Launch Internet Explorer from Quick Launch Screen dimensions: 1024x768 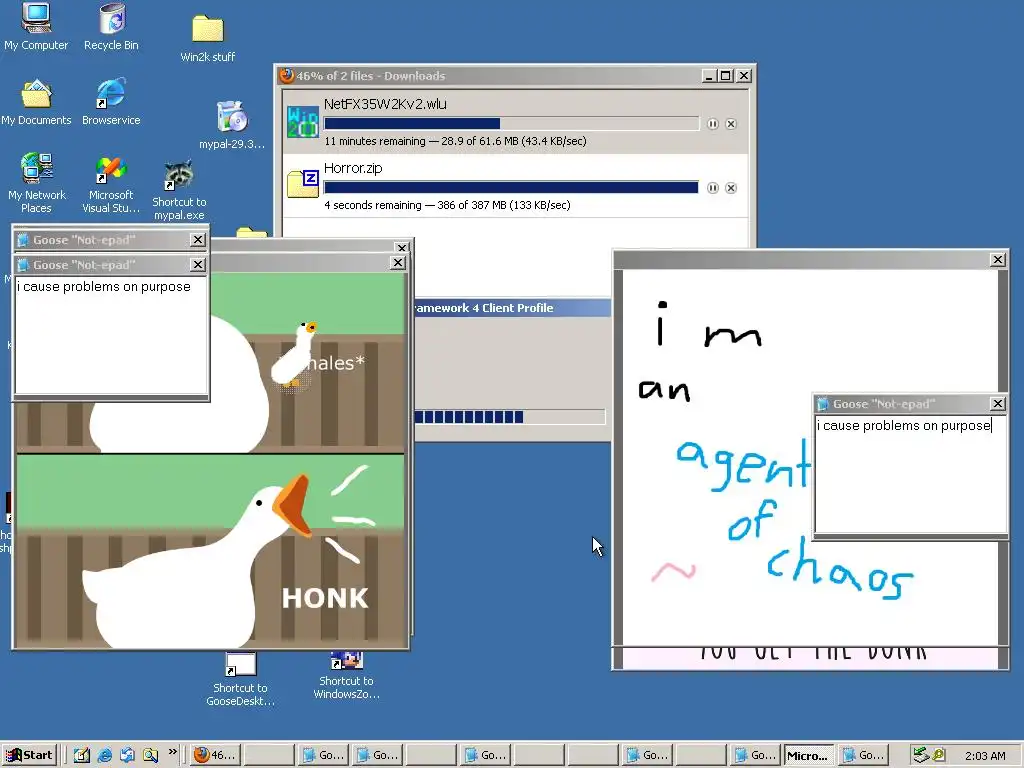coord(104,755)
